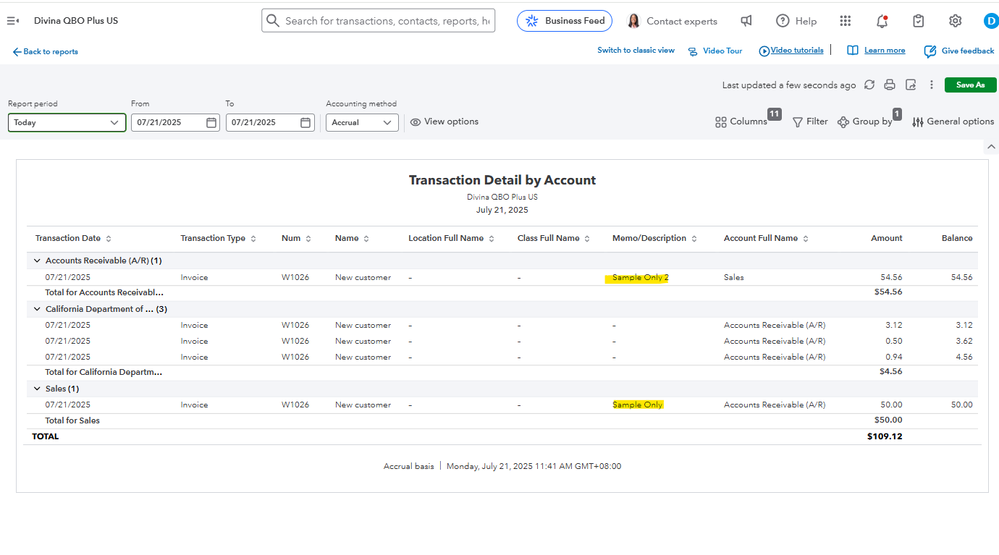Click the refresh report icon

pos(869,85)
